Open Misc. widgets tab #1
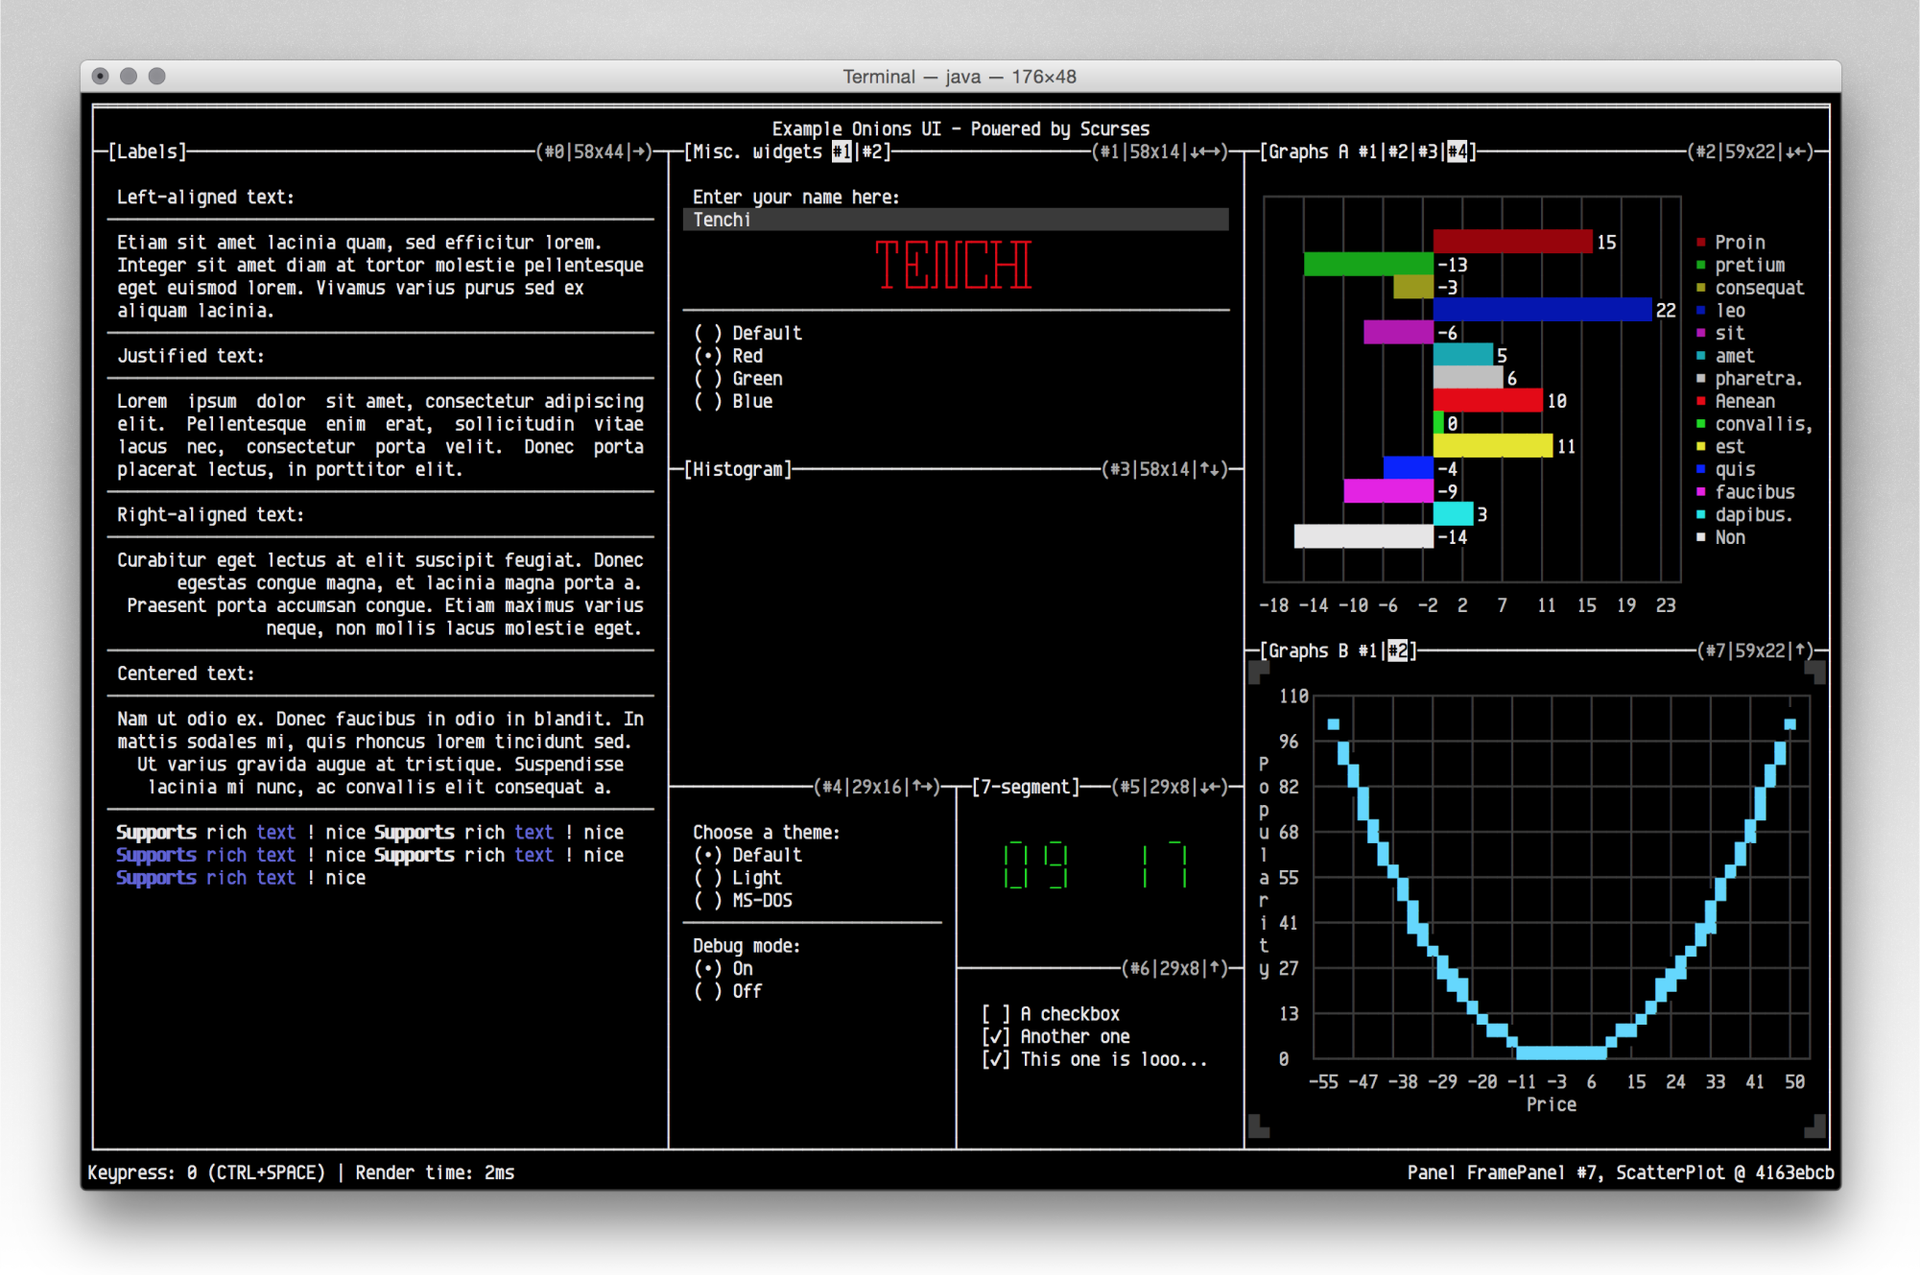 coord(842,152)
